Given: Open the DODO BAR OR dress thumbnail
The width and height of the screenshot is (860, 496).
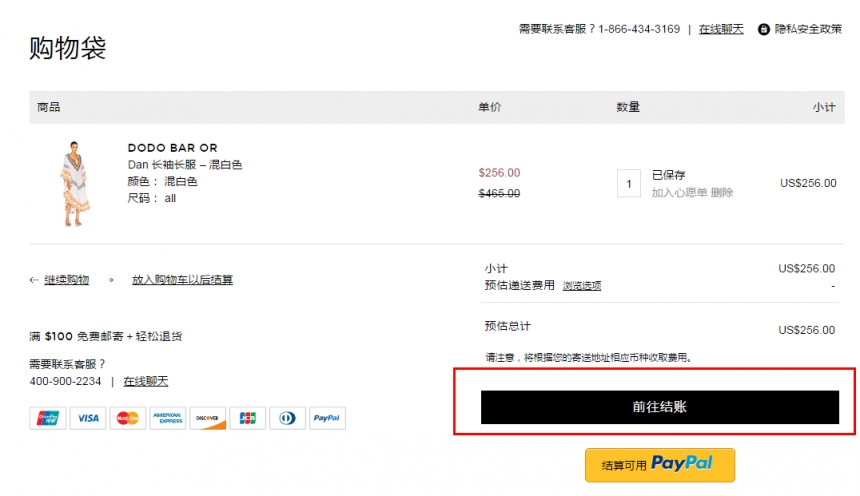Looking at the screenshot, I should (x=75, y=183).
